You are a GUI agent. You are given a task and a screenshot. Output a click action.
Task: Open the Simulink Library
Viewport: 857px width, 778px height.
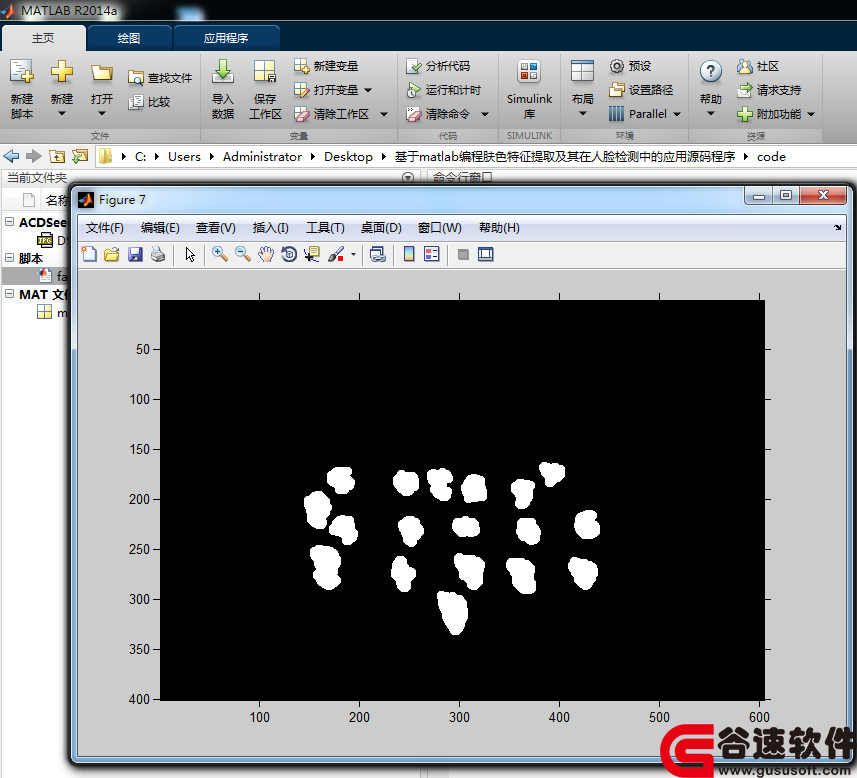coord(529,89)
